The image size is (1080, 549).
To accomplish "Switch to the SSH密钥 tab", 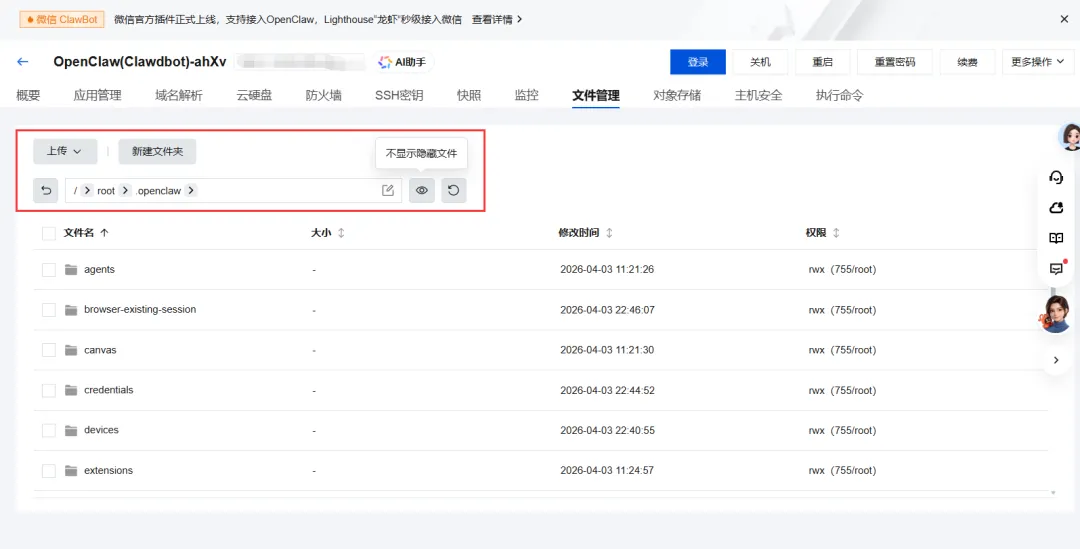I will point(399,95).
